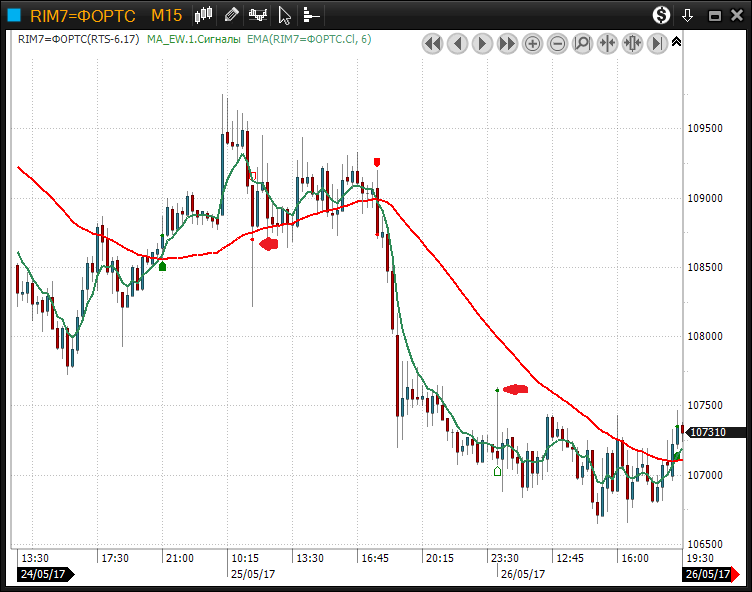The image size is (752, 592).
Task: Select the MA_EW.1.Сигналы indicator label
Action: 193,39
